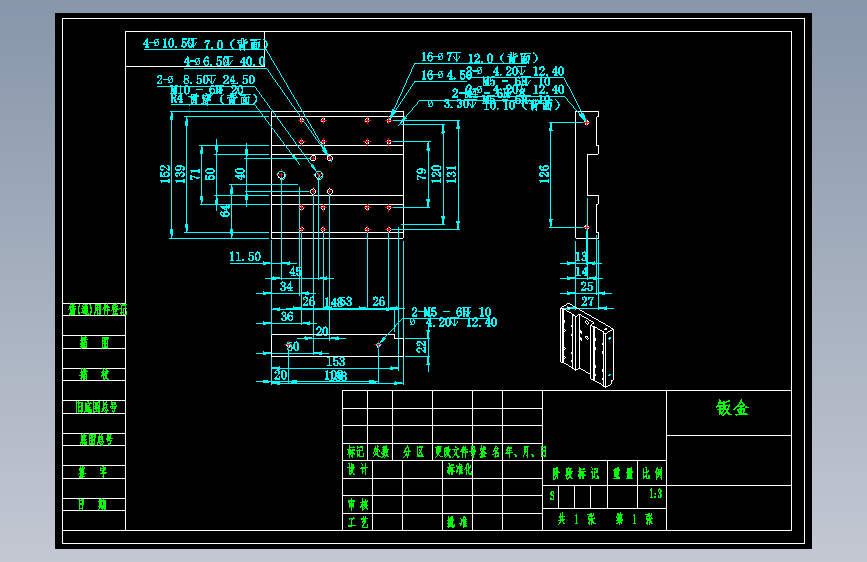Select the 审核 label in title block
The image size is (867, 562).
[x=358, y=504]
